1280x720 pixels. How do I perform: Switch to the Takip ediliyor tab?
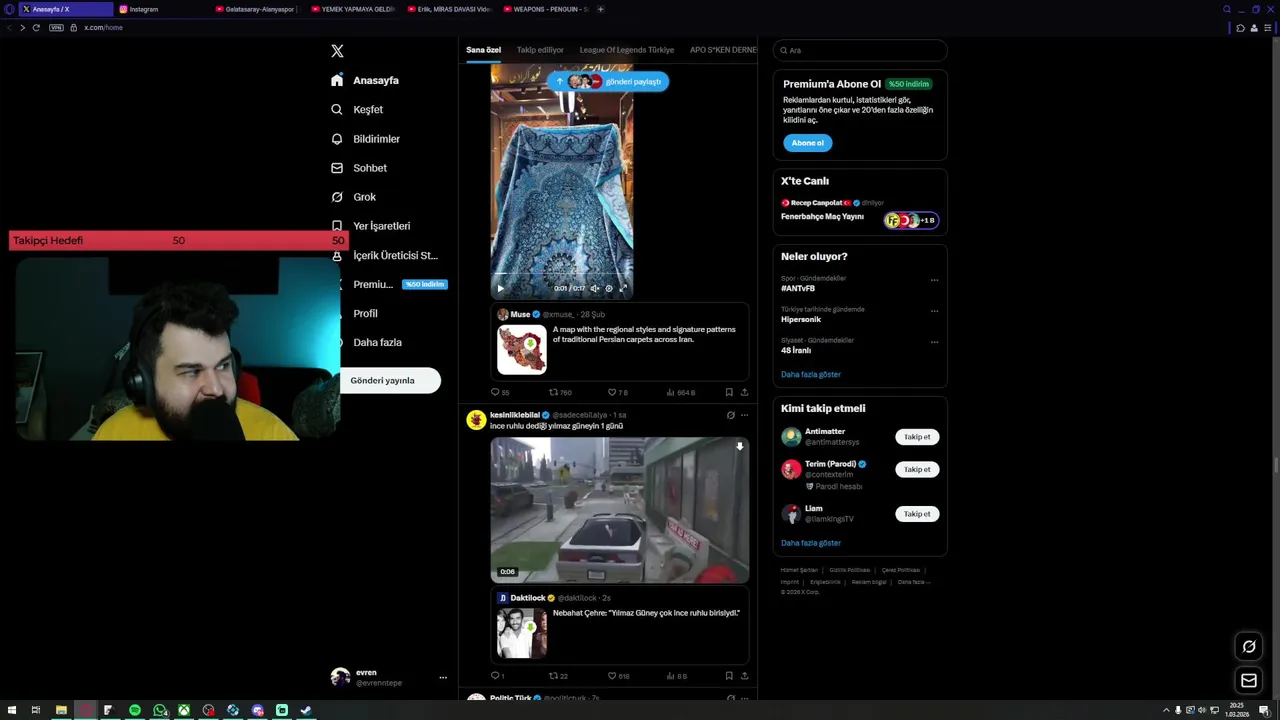540,50
